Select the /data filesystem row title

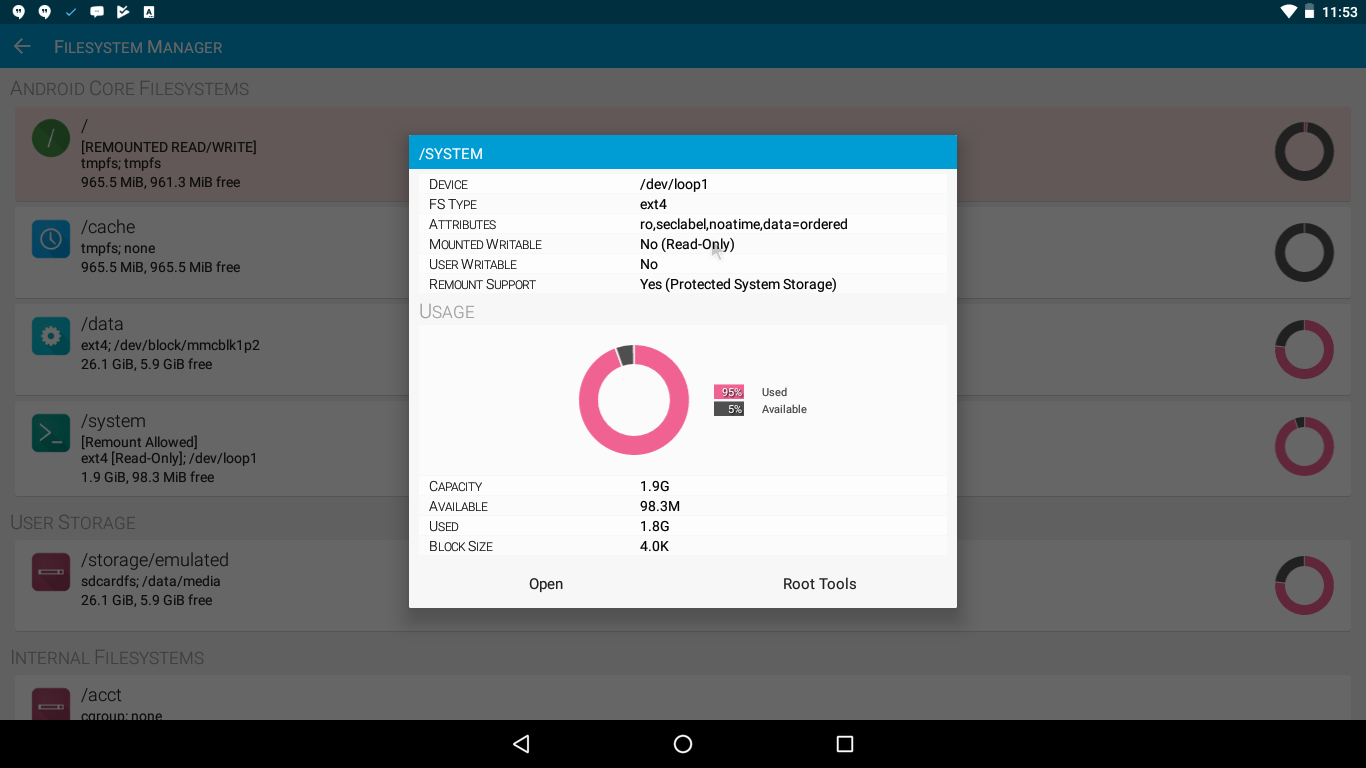pyautogui.click(x=102, y=324)
